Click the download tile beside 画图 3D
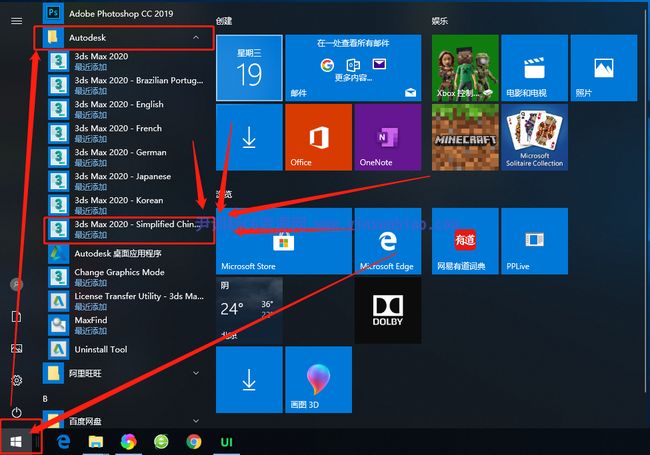 click(249, 379)
